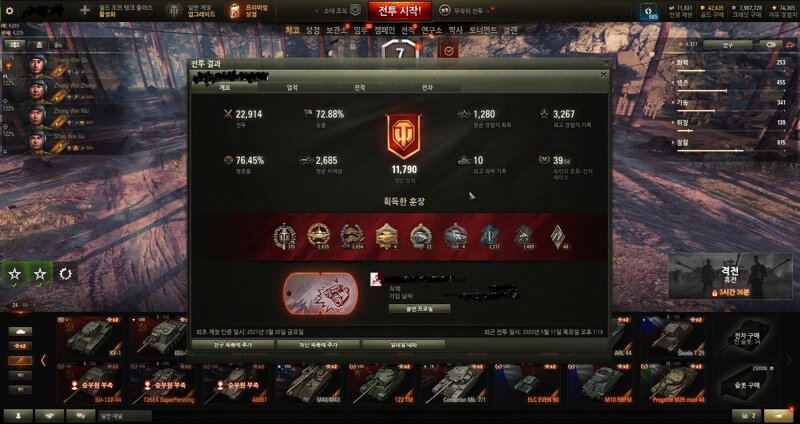Expand the 무작위 전투 battle mode selector

(x=467, y=10)
